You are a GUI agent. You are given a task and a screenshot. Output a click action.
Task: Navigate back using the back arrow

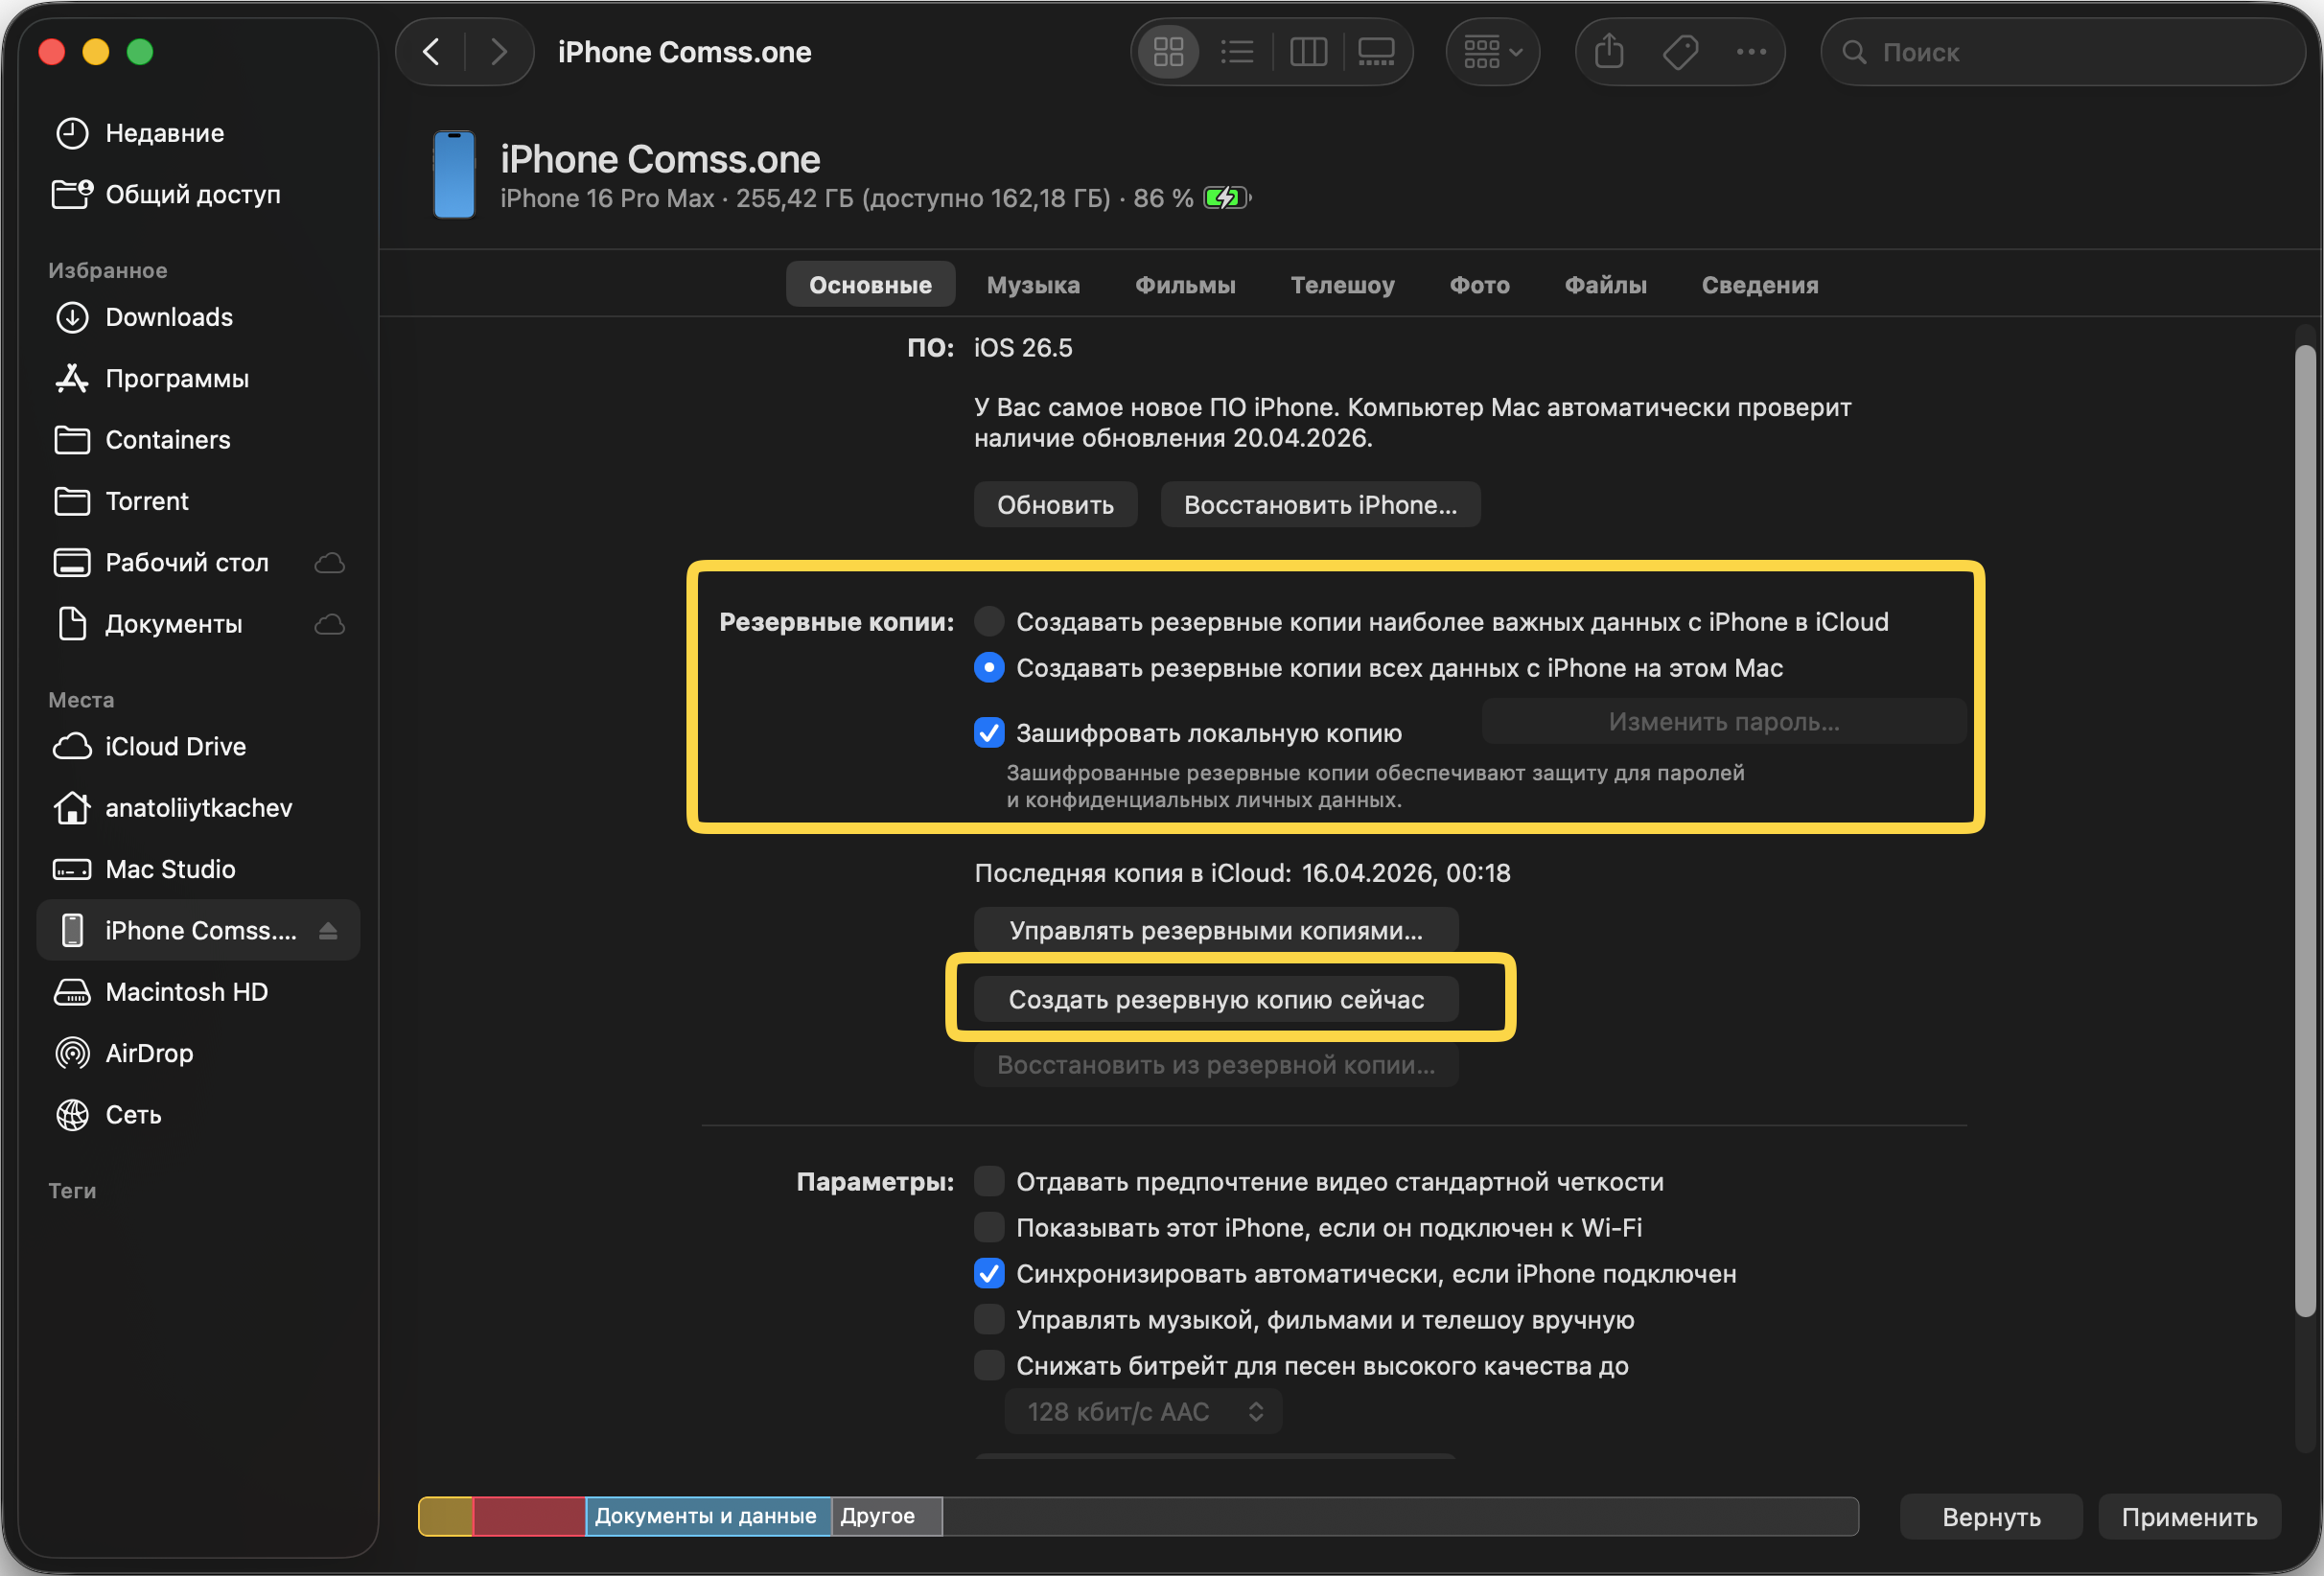[x=432, y=51]
